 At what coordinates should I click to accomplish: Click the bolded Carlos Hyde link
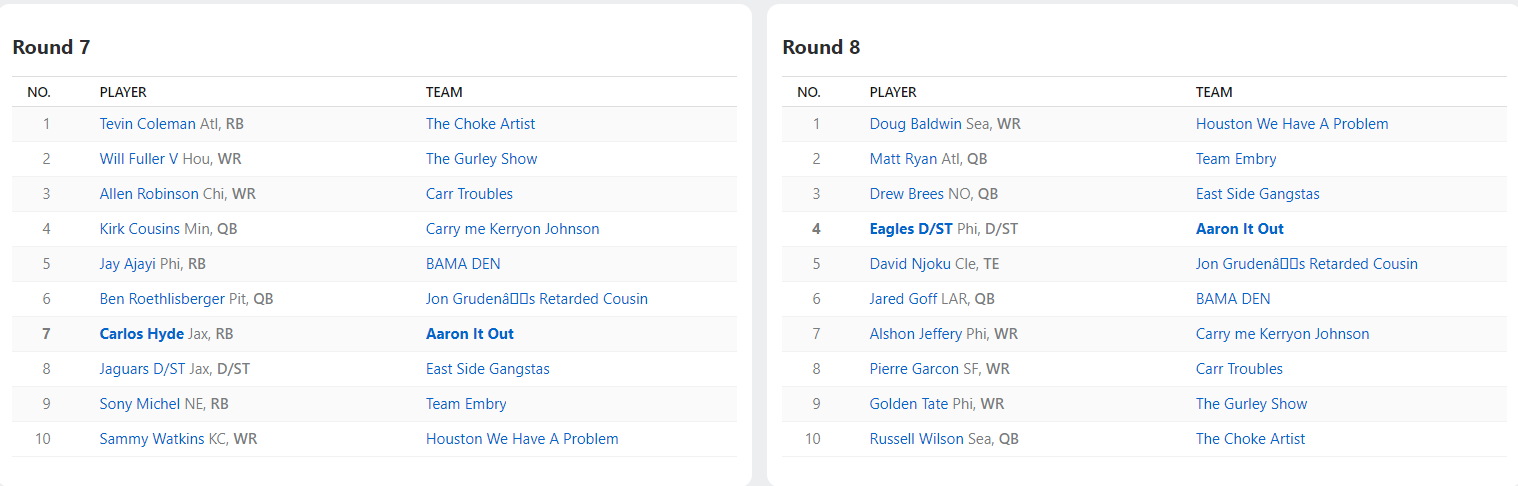[141, 334]
